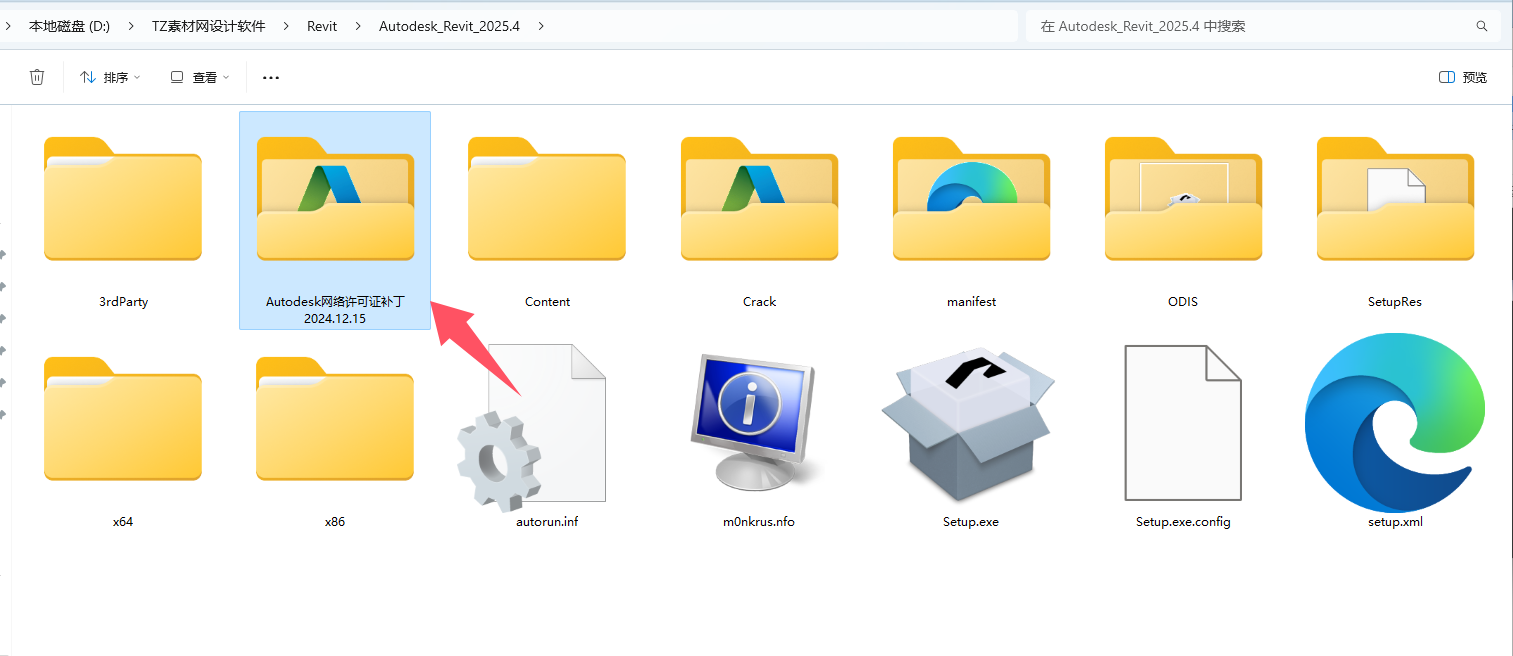Open the Autodesk网络许可证补丁 2024.12.15 folder icon

tap(335, 198)
